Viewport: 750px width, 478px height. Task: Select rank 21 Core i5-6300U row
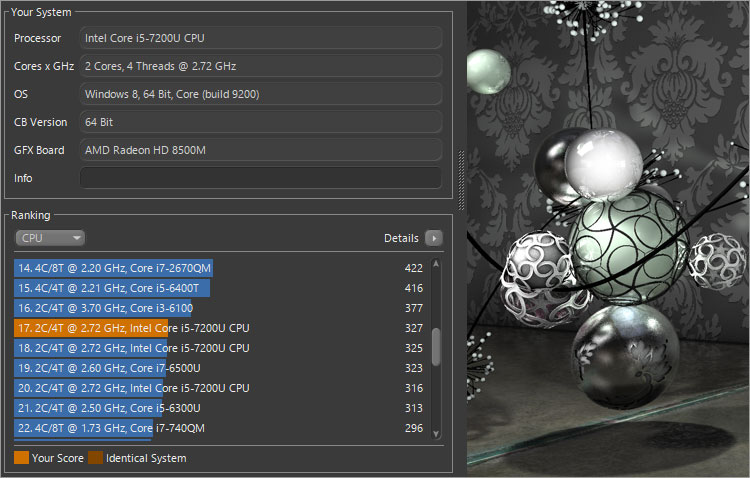220,408
